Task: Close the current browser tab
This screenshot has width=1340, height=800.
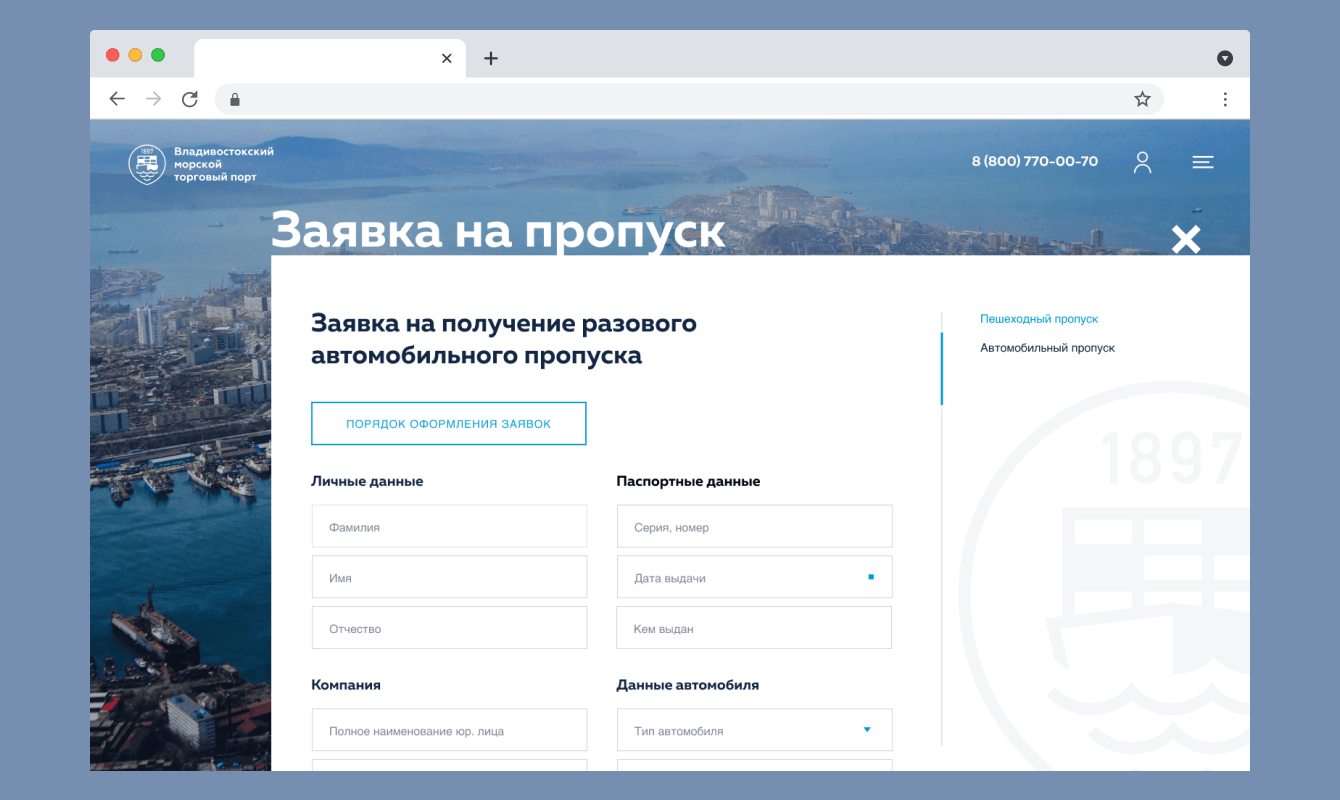Action: 447,58
